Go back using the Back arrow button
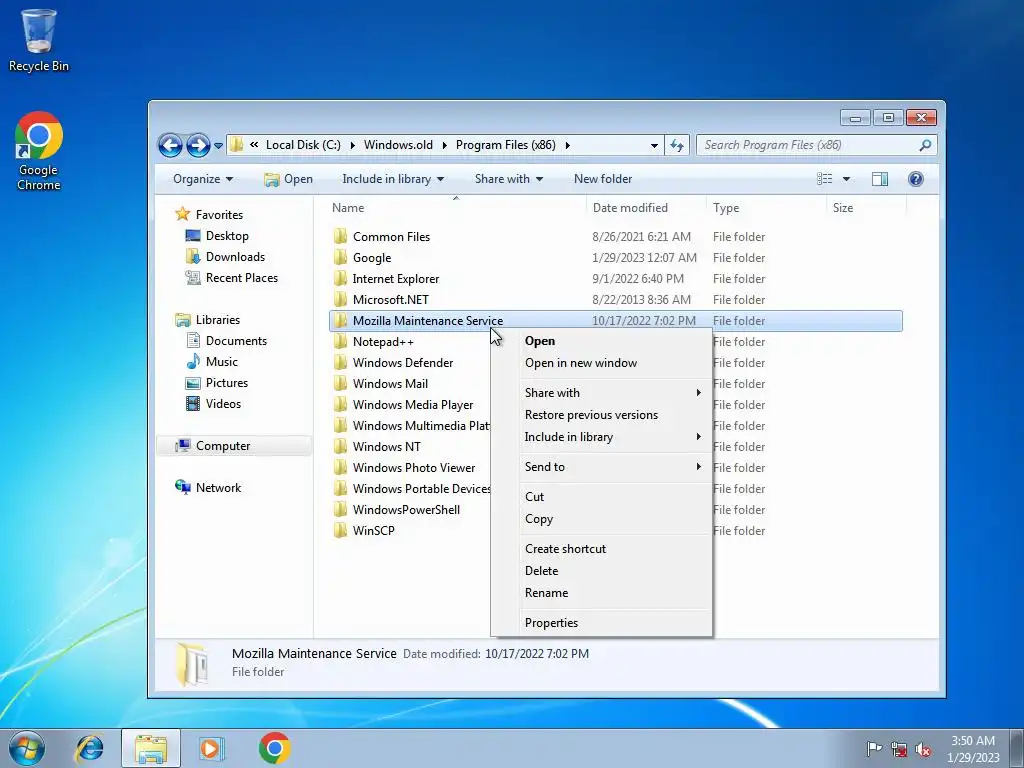 click(x=170, y=145)
